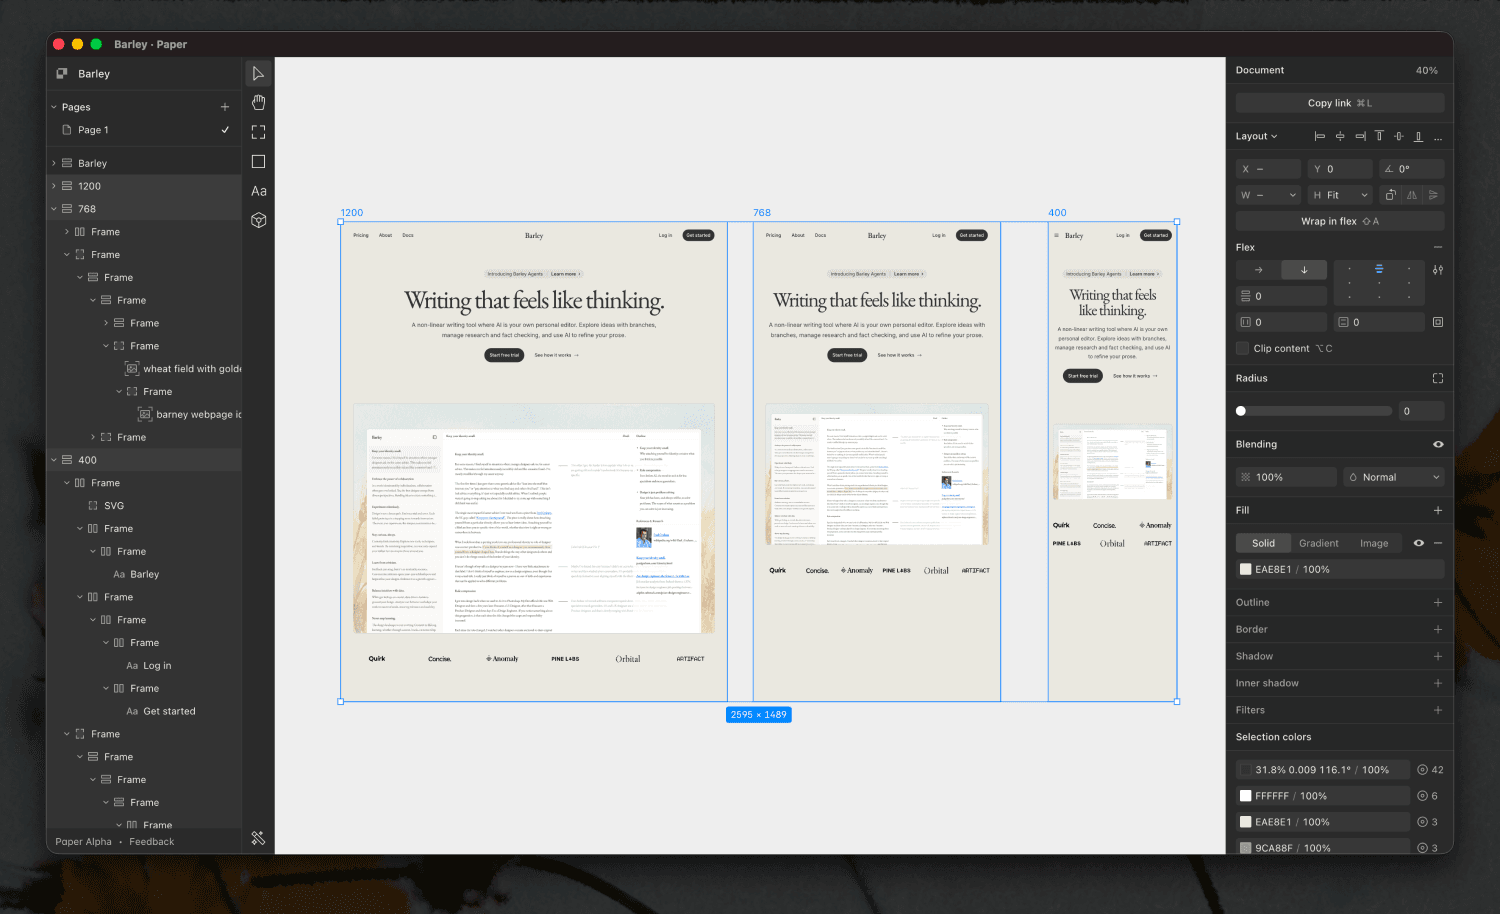Align selection to the left edge
Viewport: 1500px width, 914px height.
pyautogui.click(x=1320, y=136)
